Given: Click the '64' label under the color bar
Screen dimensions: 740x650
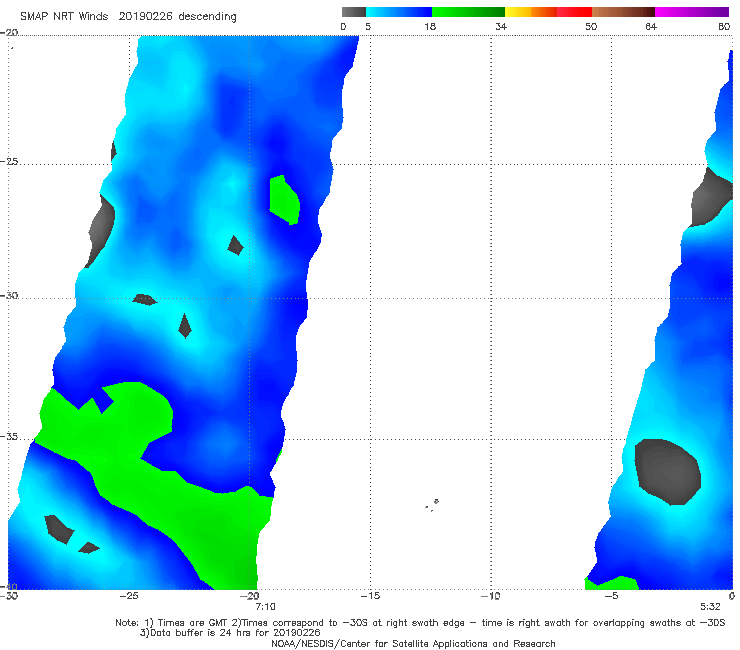Looking at the screenshot, I should tap(651, 27).
